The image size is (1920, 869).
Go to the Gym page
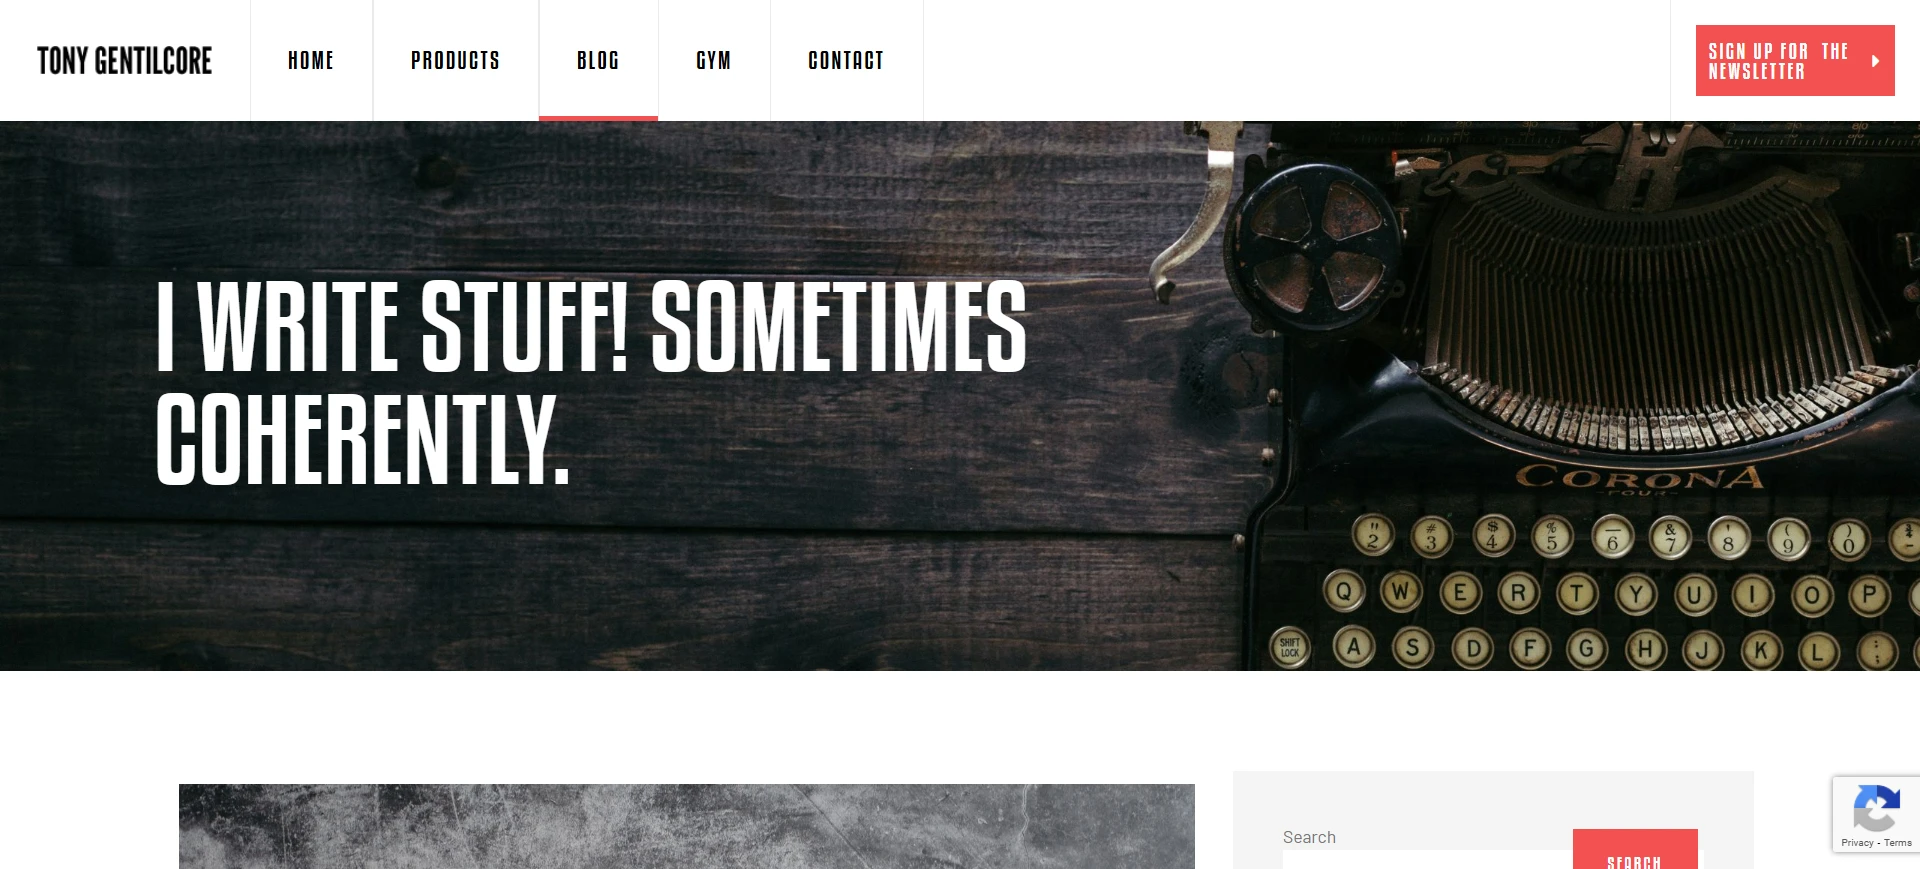point(713,61)
